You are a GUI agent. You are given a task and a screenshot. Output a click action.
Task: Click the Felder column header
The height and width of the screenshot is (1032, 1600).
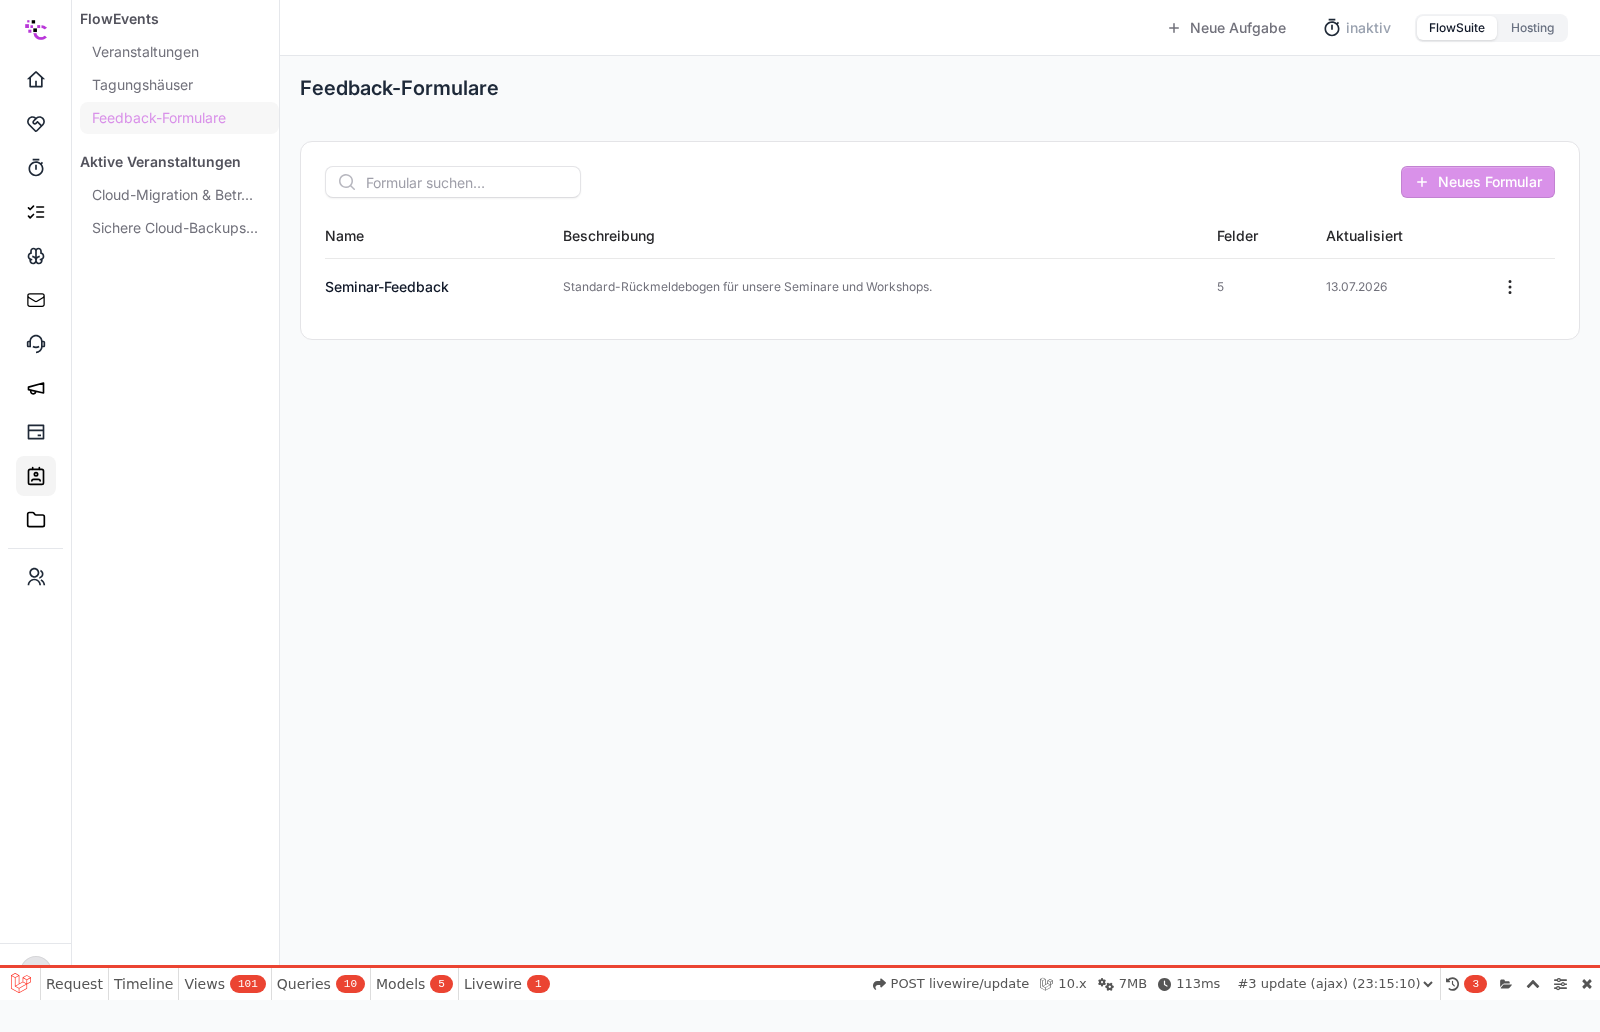[x=1237, y=236]
